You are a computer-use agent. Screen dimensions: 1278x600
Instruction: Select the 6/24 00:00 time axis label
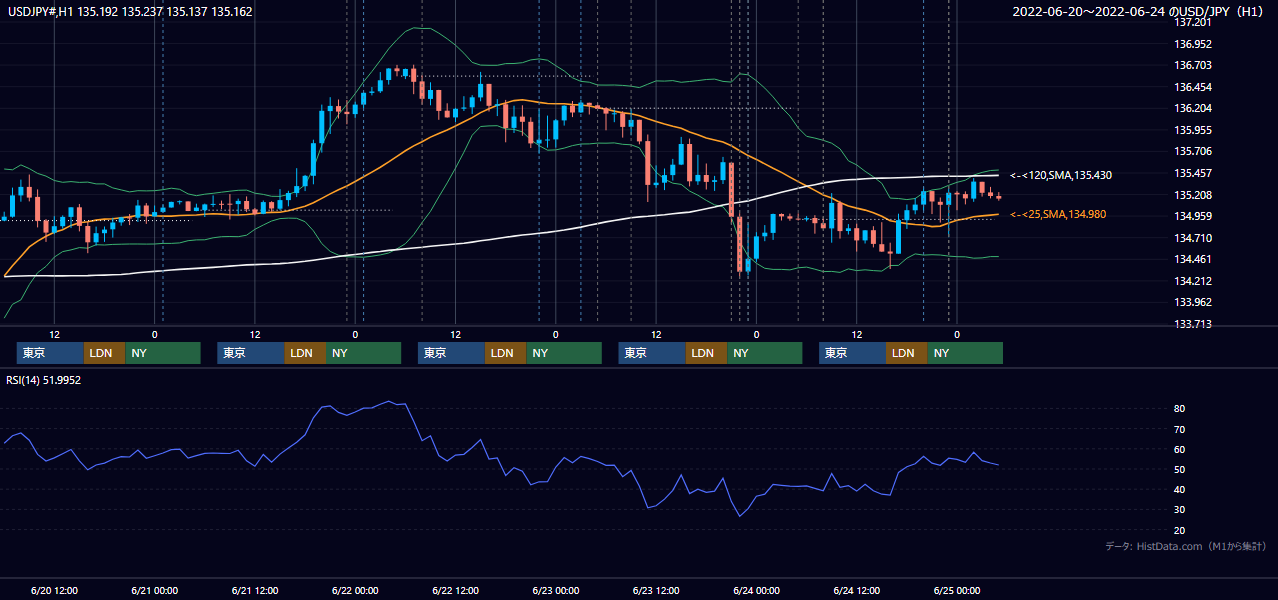[x=756, y=590]
